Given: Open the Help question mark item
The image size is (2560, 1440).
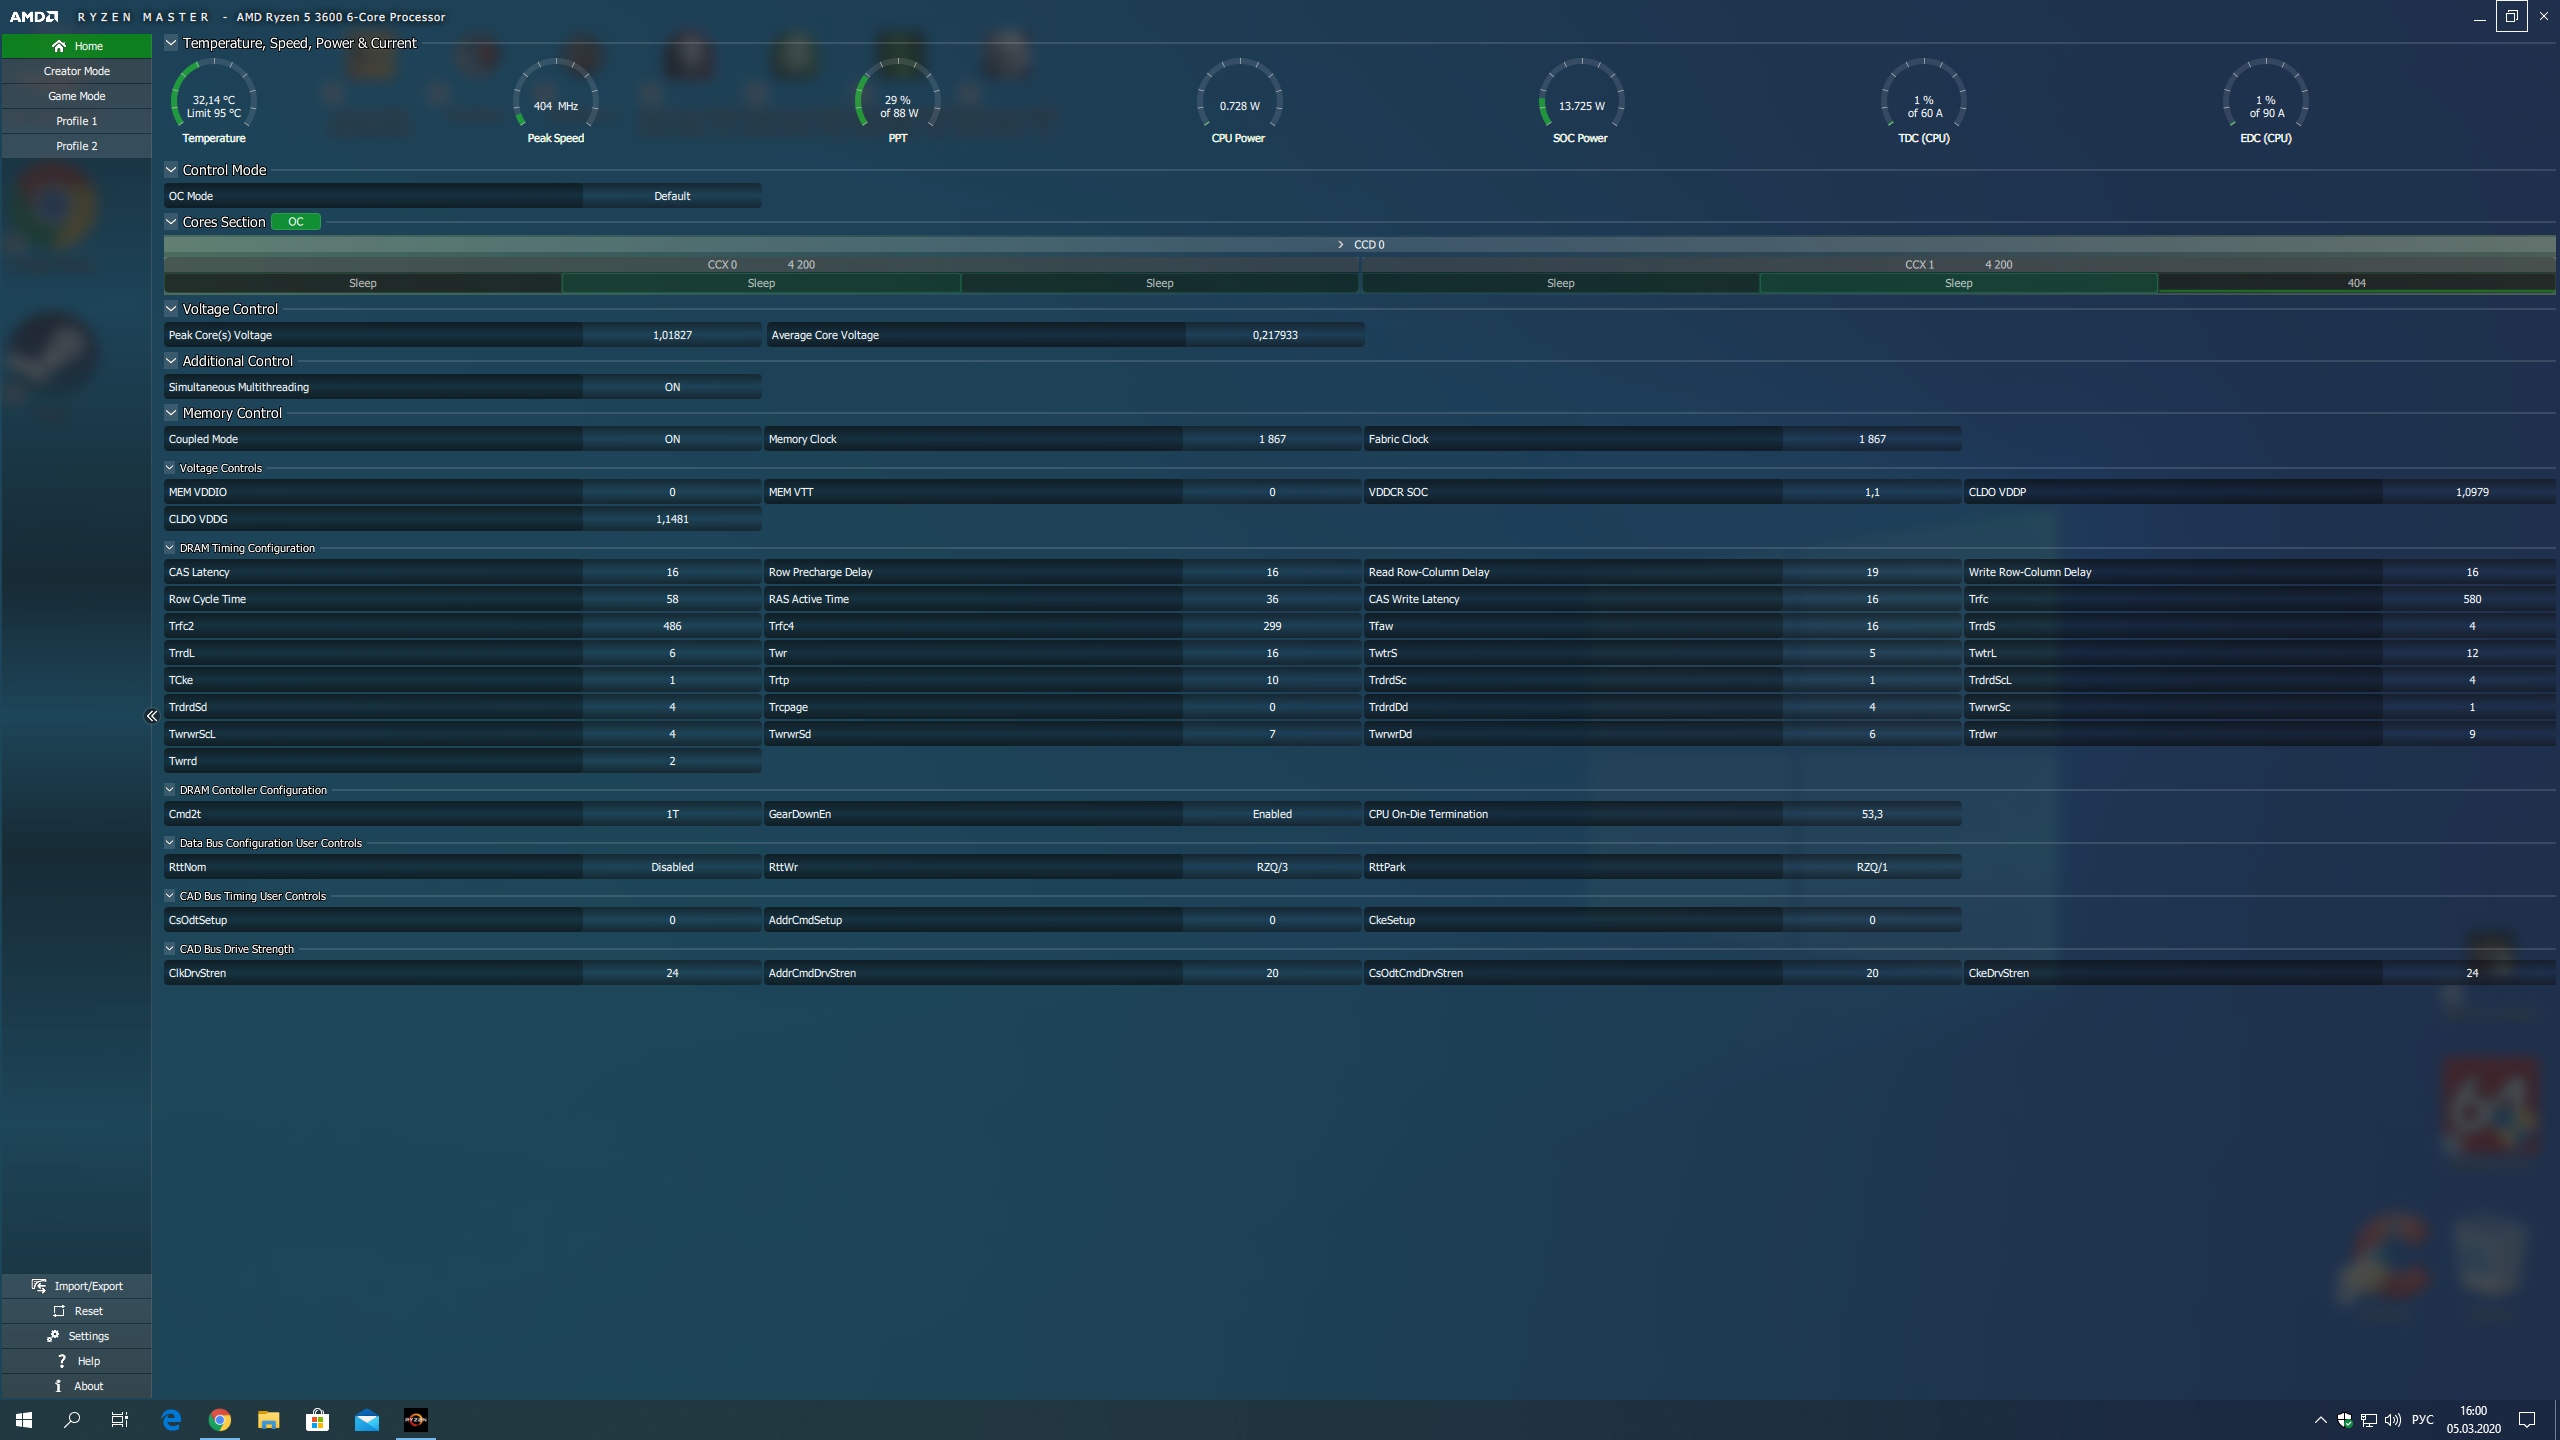Looking at the screenshot, I should pos(62,1361).
